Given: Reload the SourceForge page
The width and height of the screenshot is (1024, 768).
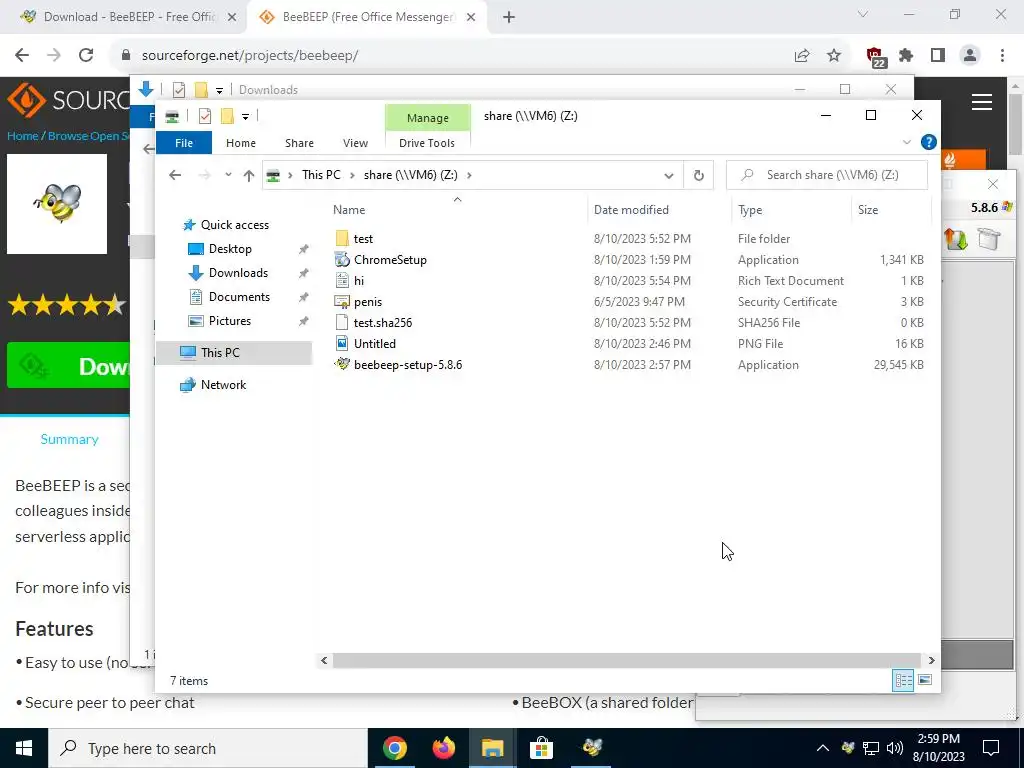Looking at the screenshot, I should (86, 56).
